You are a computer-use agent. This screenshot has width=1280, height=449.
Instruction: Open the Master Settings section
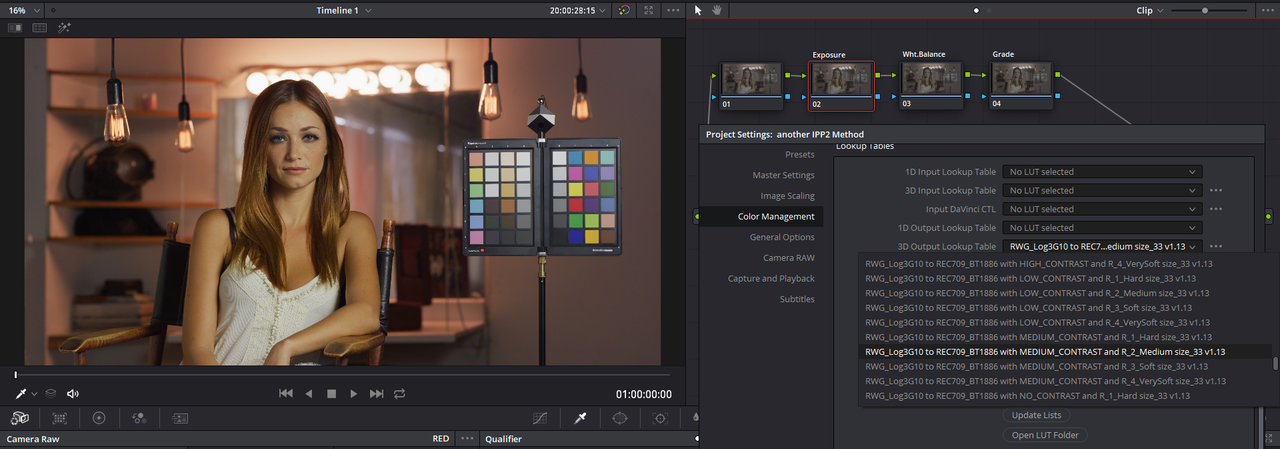pyautogui.click(x=784, y=175)
